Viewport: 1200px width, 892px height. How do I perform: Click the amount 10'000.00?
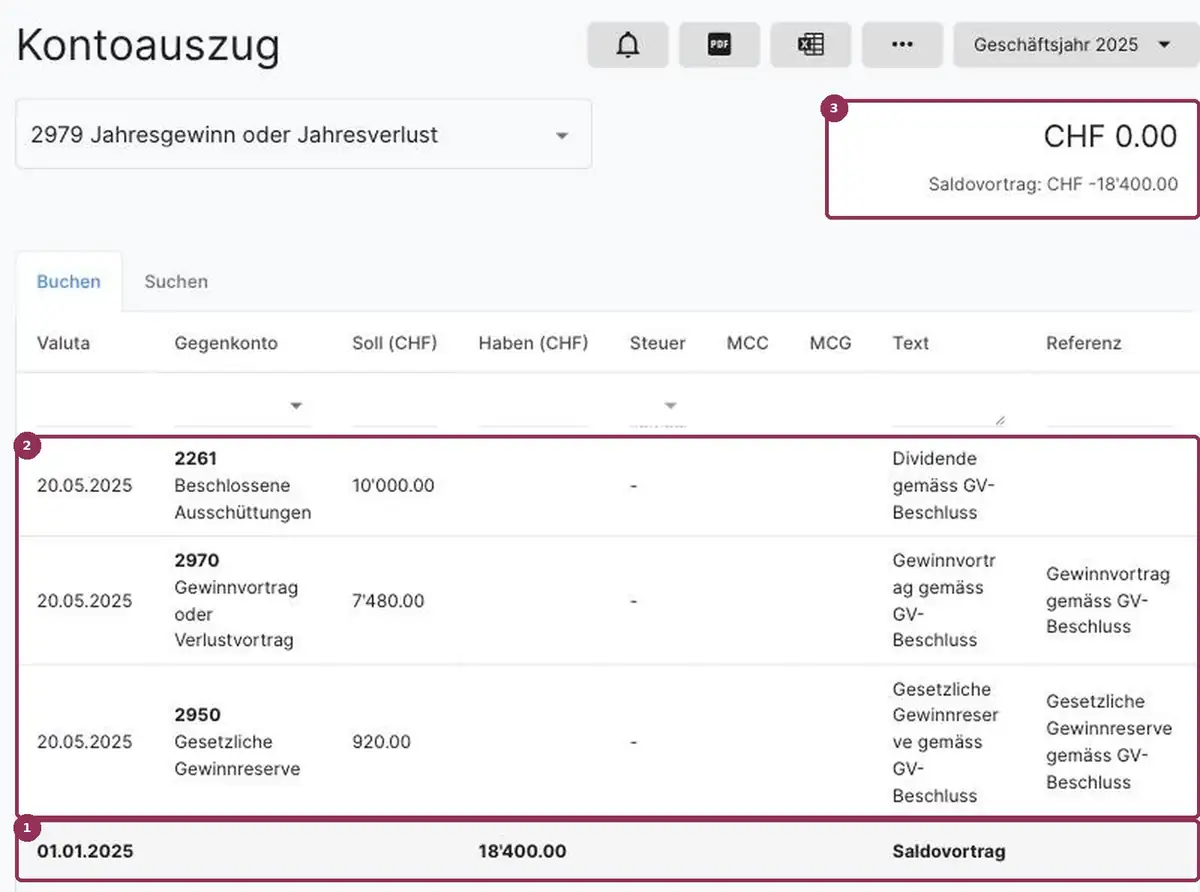click(x=393, y=485)
